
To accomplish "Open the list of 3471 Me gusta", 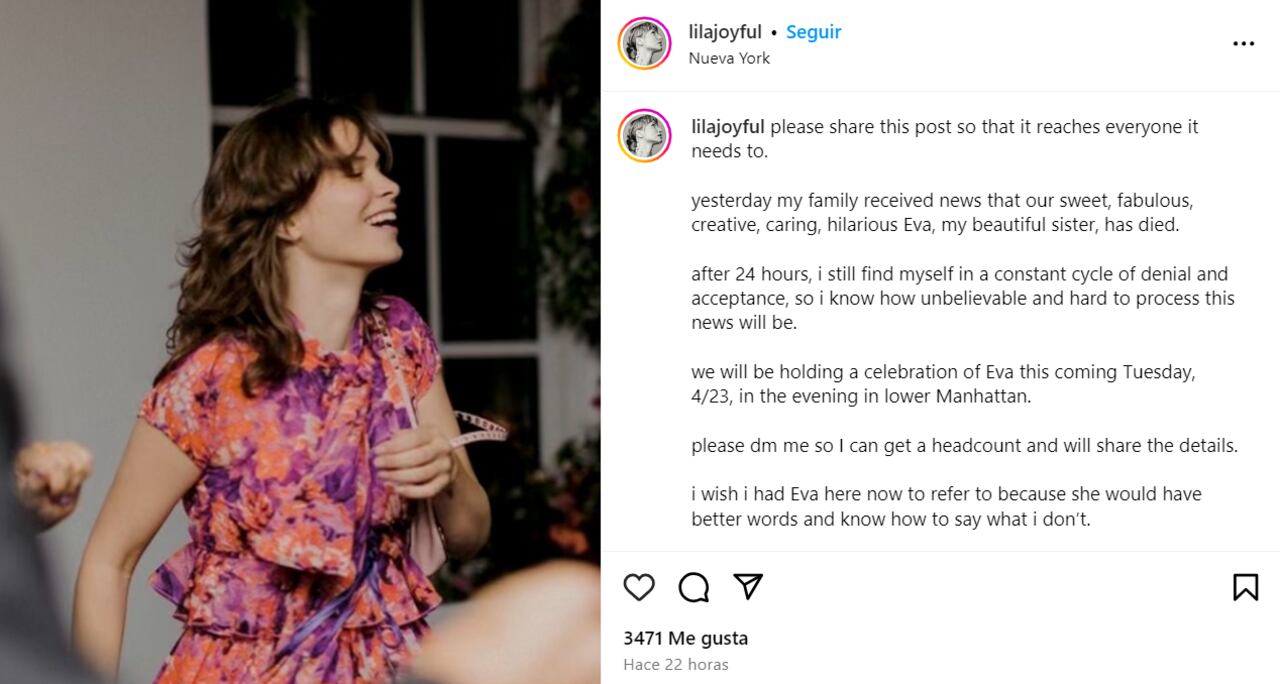I will (685, 638).
